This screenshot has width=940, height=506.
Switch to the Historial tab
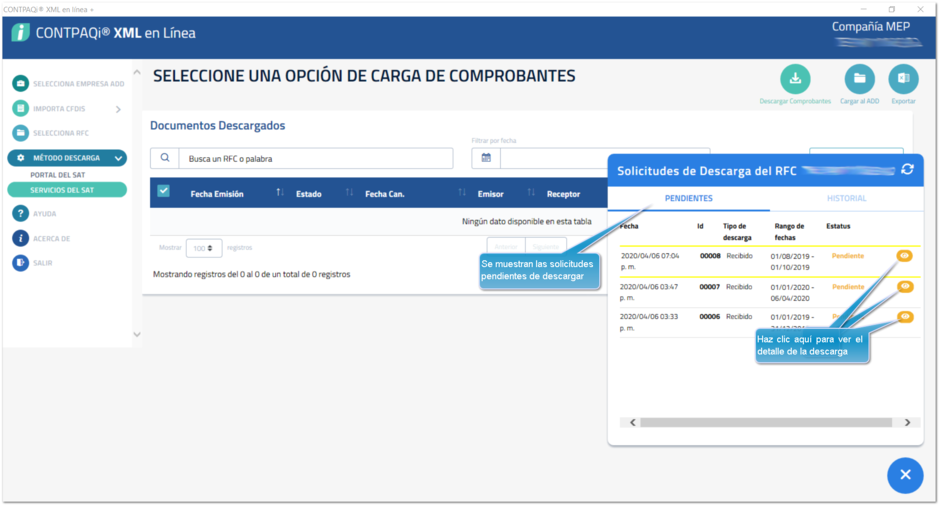pyautogui.click(x=846, y=198)
